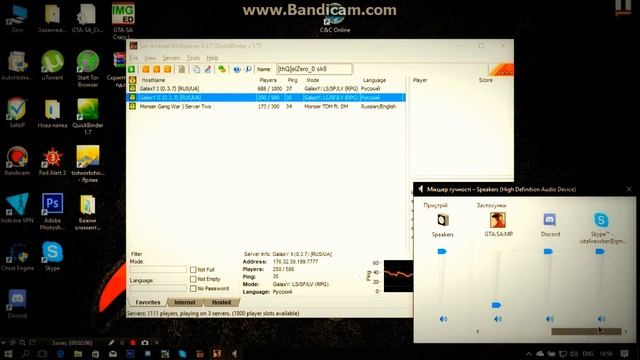
Task: Select the GalaxY I server row with 688 players
Action: (x=267, y=89)
